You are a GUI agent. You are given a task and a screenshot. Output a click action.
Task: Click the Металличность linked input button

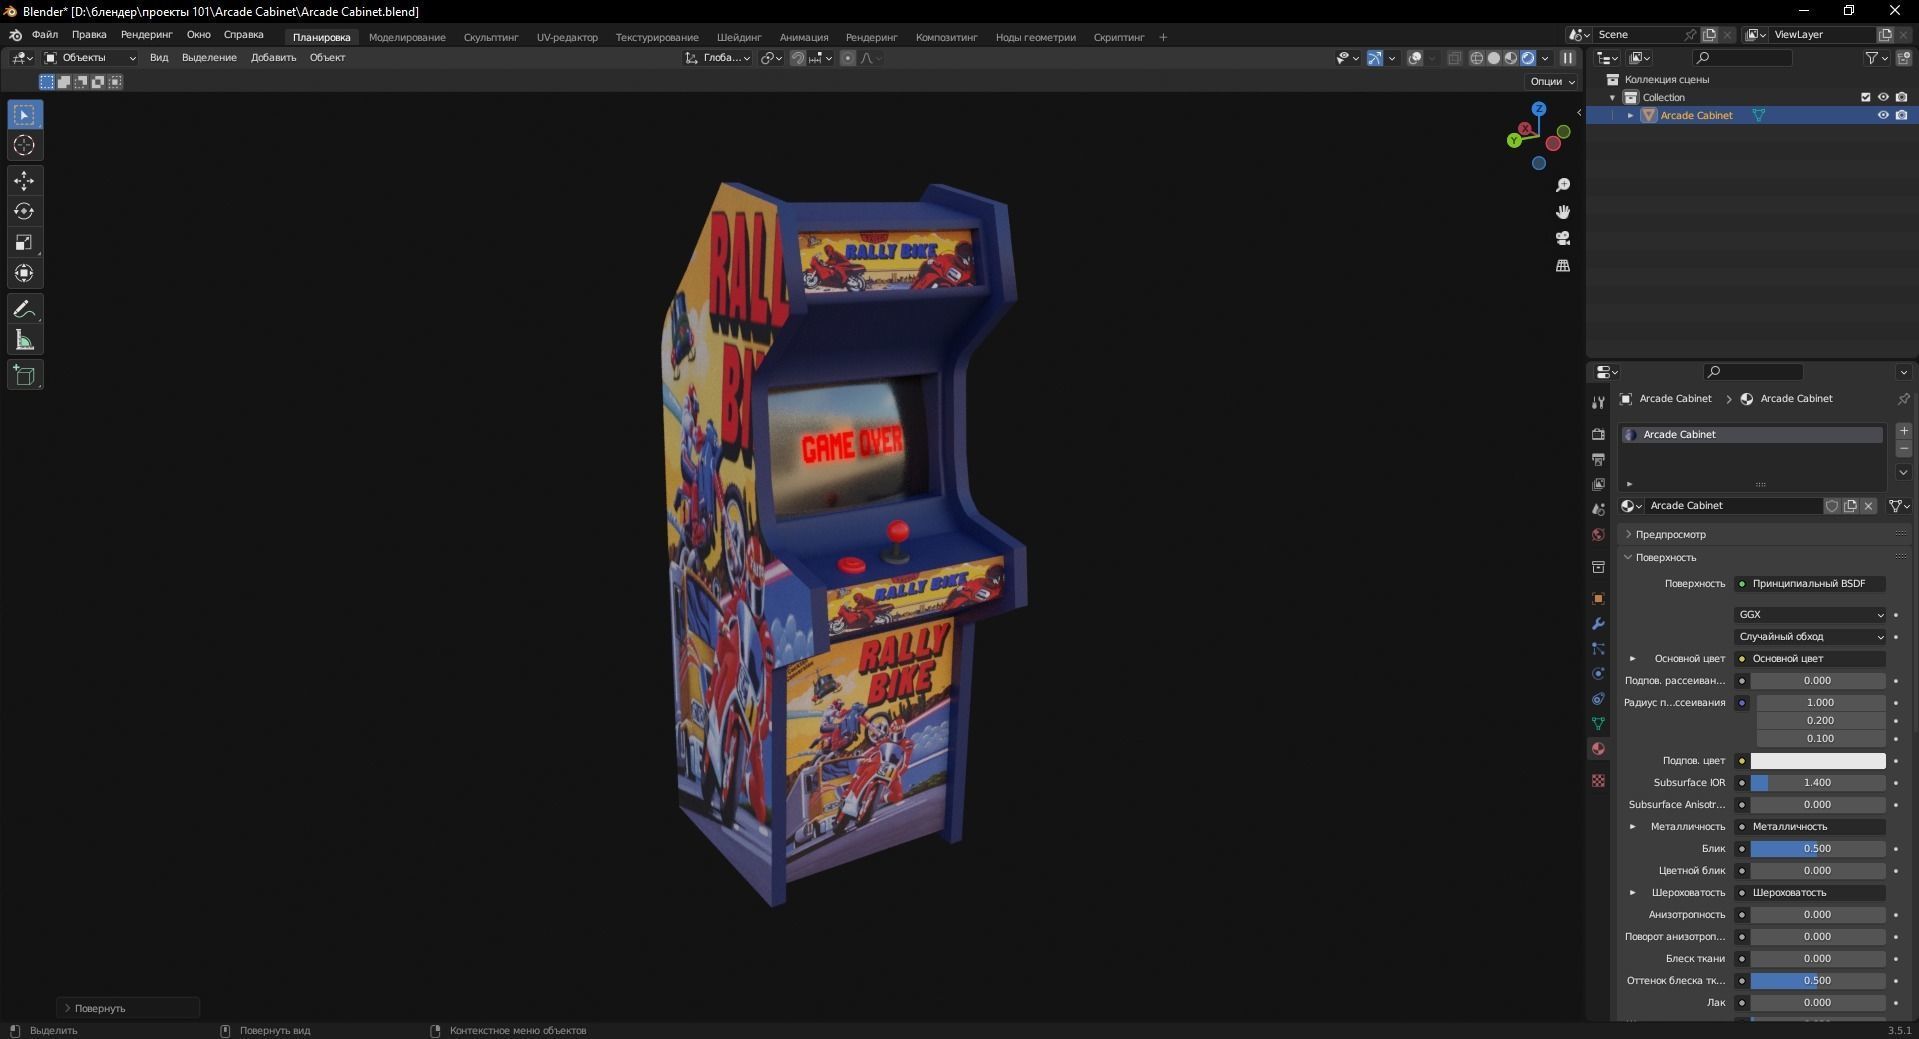1810,827
